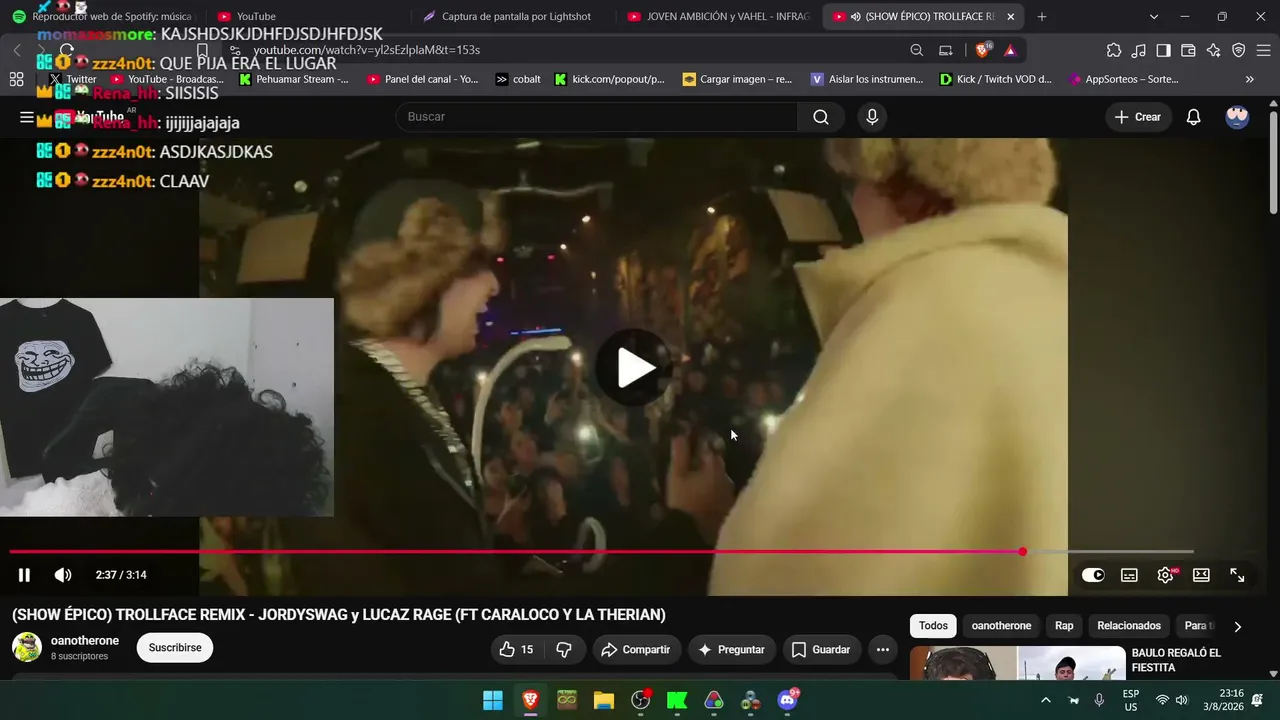The width and height of the screenshot is (1280, 720).
Task: Open OBS Studio from the taskbar
Action: (x=641, y=700)
